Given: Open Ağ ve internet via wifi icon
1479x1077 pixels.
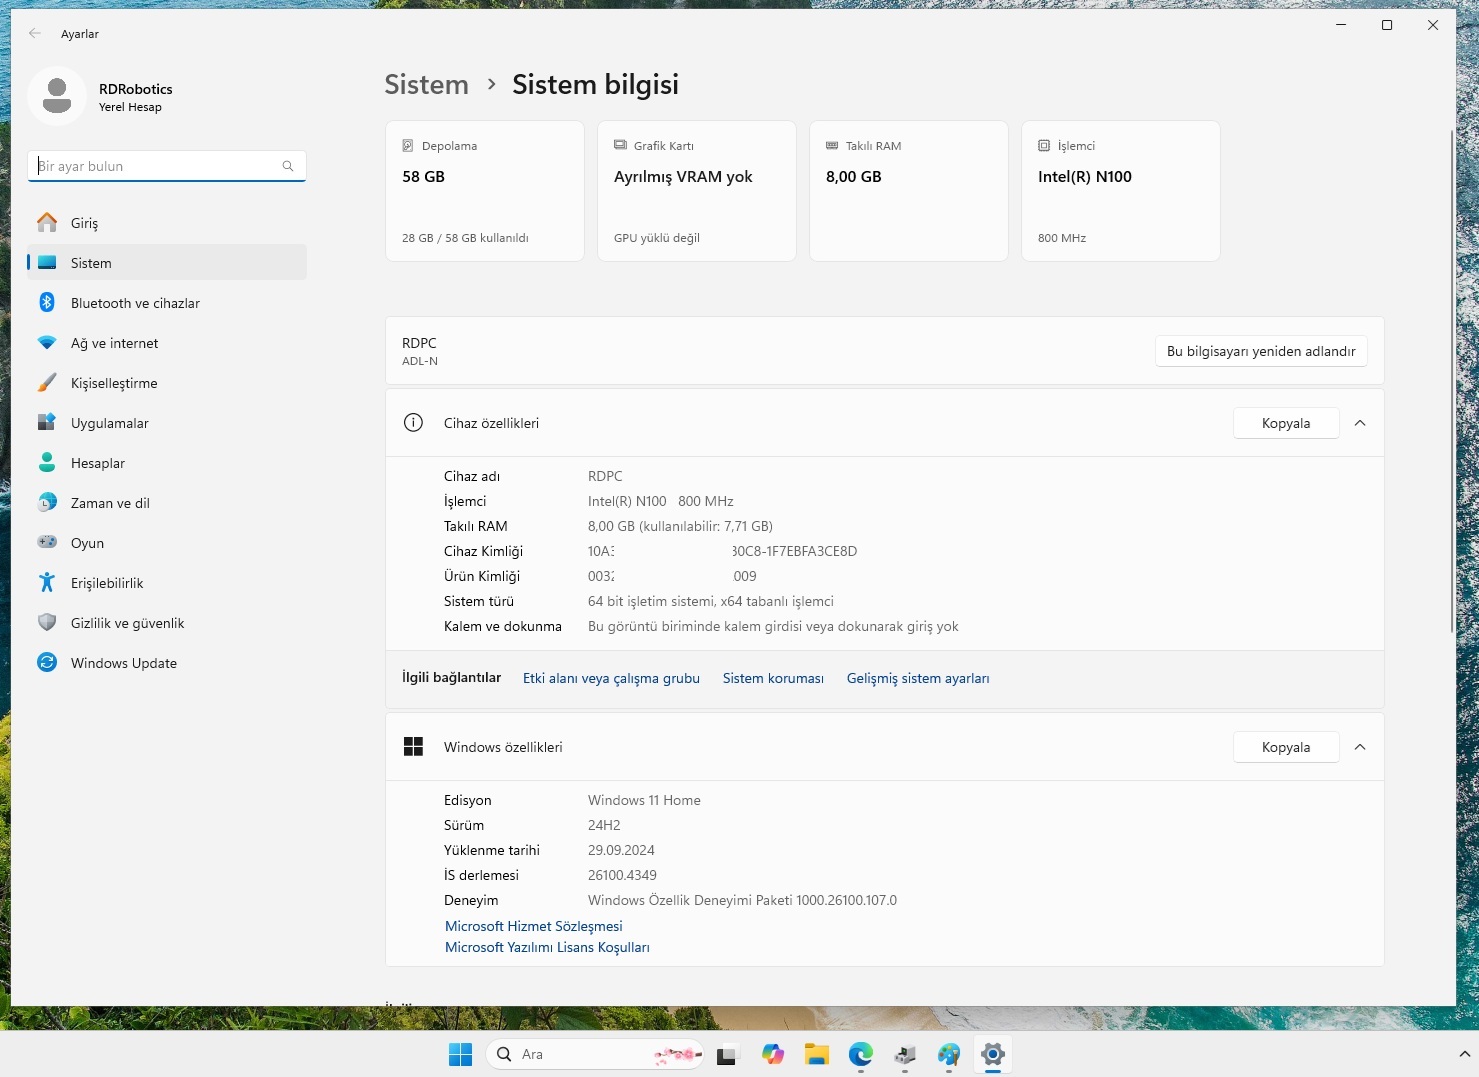Looking at the screenshot, I should 47,343.
